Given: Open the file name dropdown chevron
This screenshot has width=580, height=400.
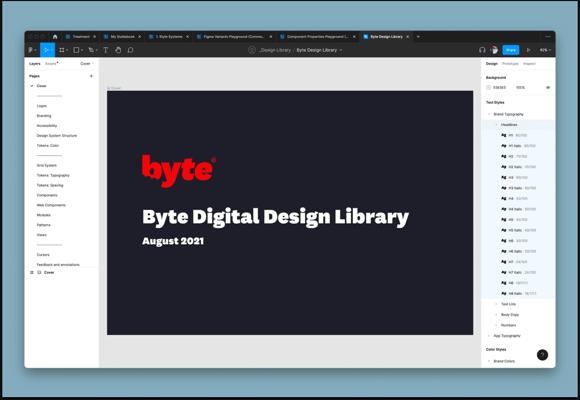Looking at the screenshot, I should tap(341, 50).
